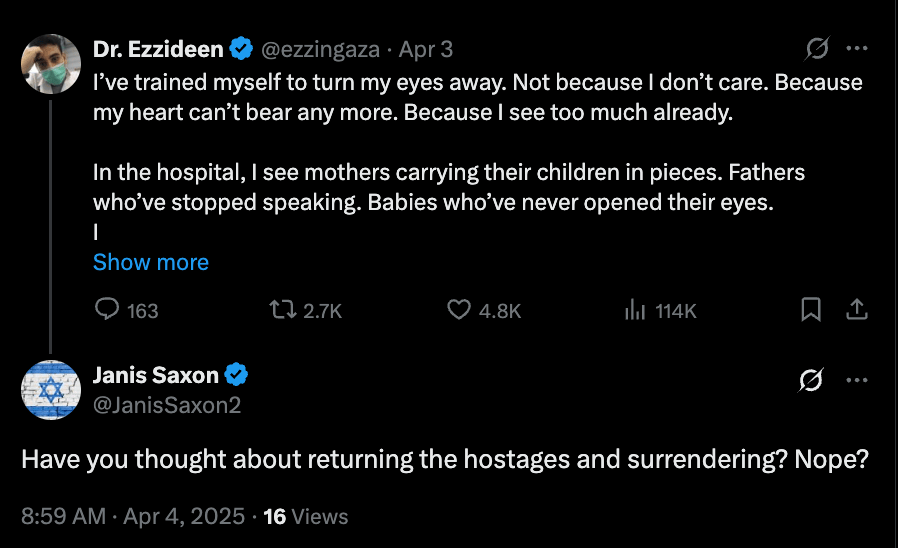This screenshot has height=548, width=898.
Task: Open more options menu on Janis Saxon's reply
Action: [857, 380]
